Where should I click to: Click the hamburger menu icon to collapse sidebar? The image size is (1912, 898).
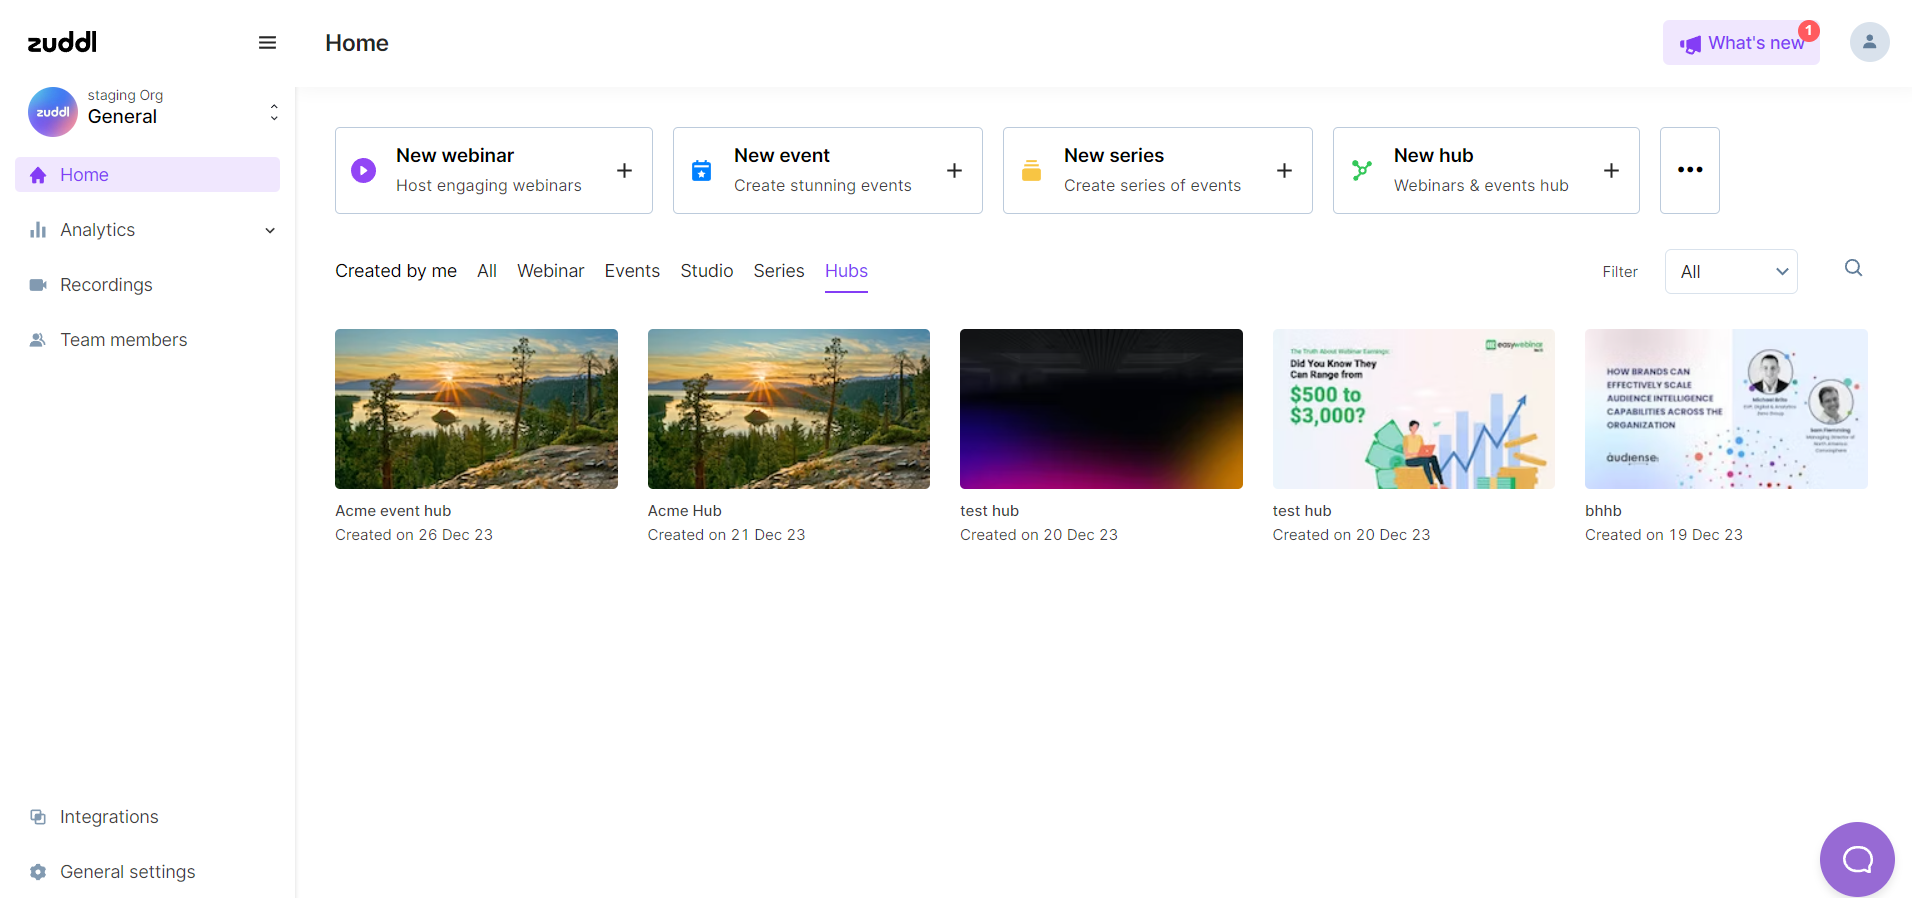267,43
